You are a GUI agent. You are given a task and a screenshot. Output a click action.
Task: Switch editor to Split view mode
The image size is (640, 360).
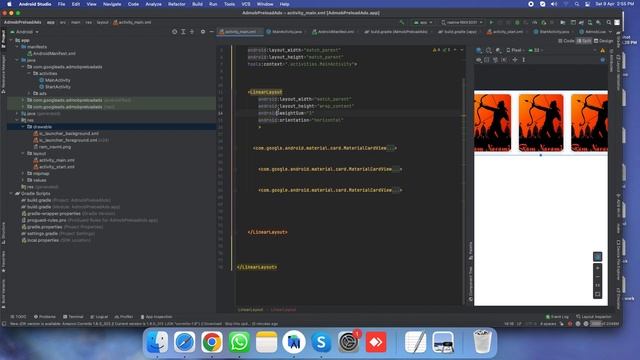(584, 41)
